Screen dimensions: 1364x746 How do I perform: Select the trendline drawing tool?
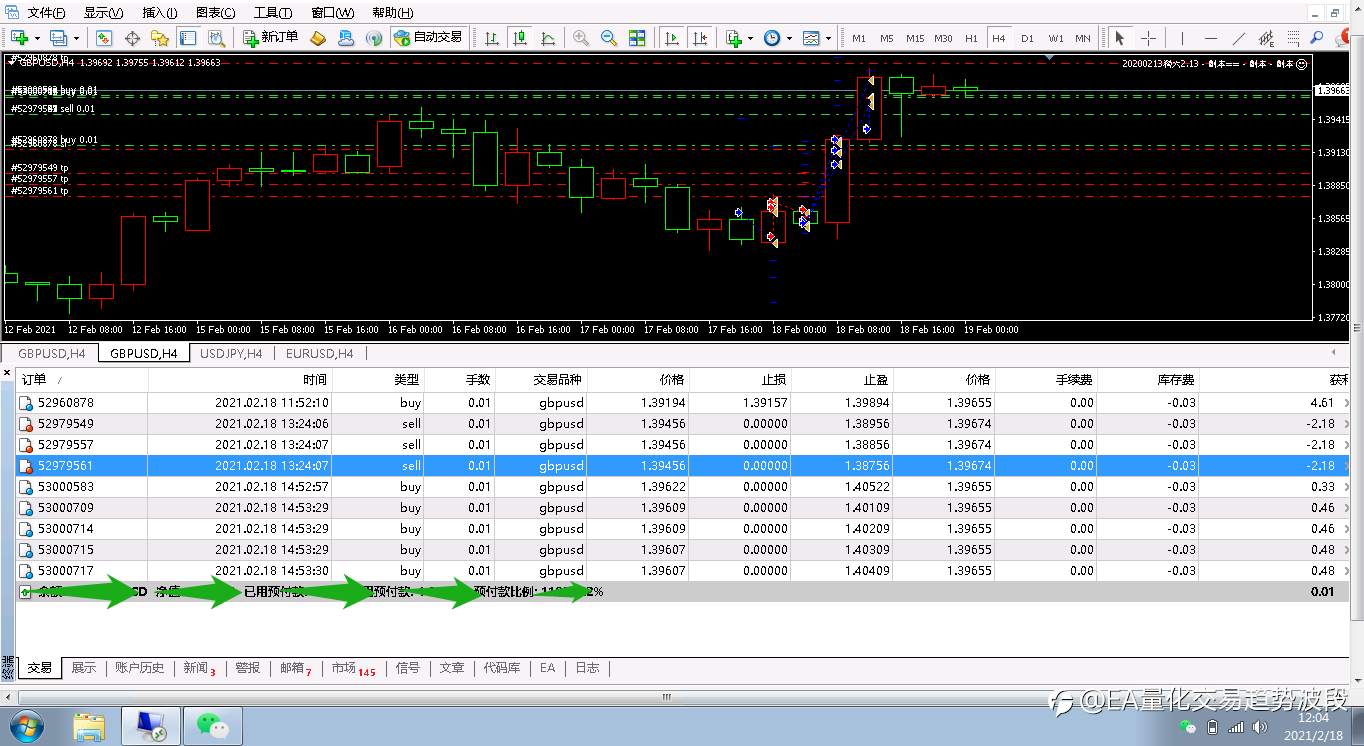(x=1239, y=38)
